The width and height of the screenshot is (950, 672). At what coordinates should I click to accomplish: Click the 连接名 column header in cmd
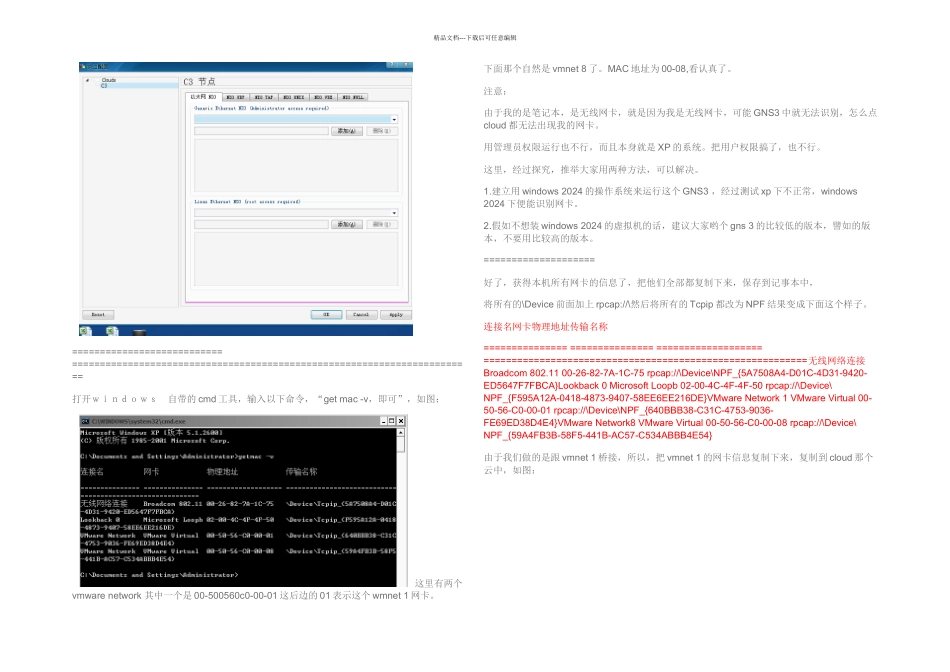(x=92, y=471)
